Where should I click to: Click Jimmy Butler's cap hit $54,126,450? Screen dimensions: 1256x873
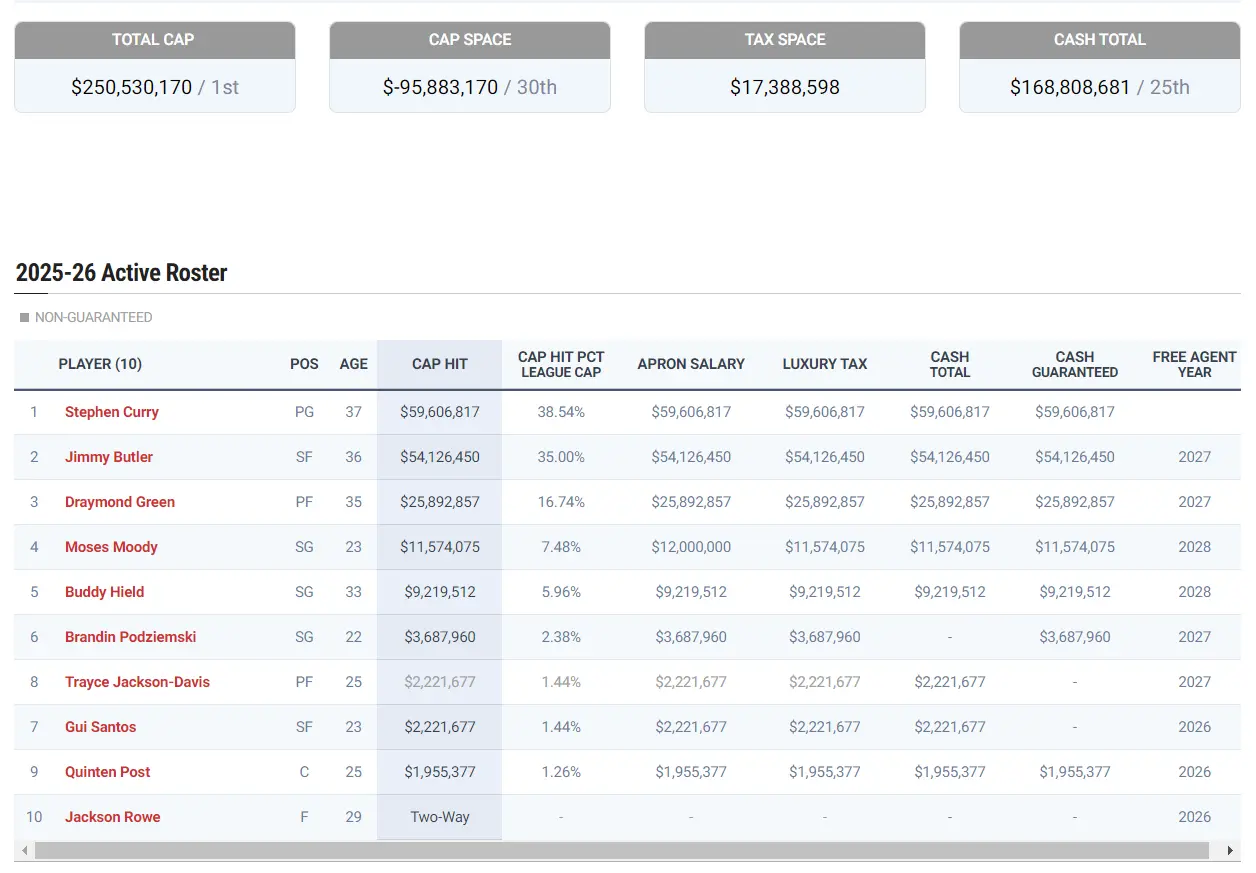point(440,457)
